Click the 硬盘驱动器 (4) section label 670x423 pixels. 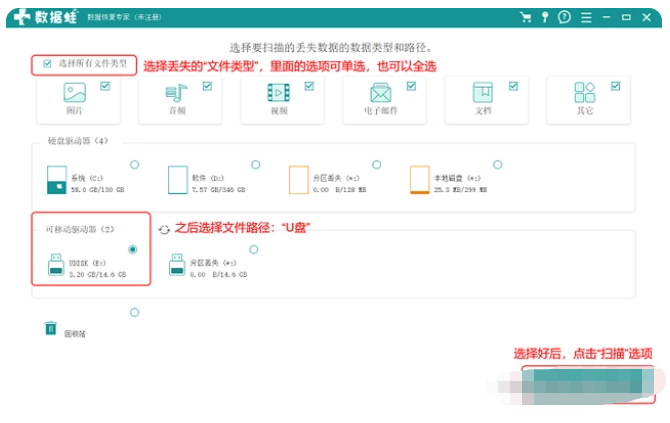tap(78, 141)
